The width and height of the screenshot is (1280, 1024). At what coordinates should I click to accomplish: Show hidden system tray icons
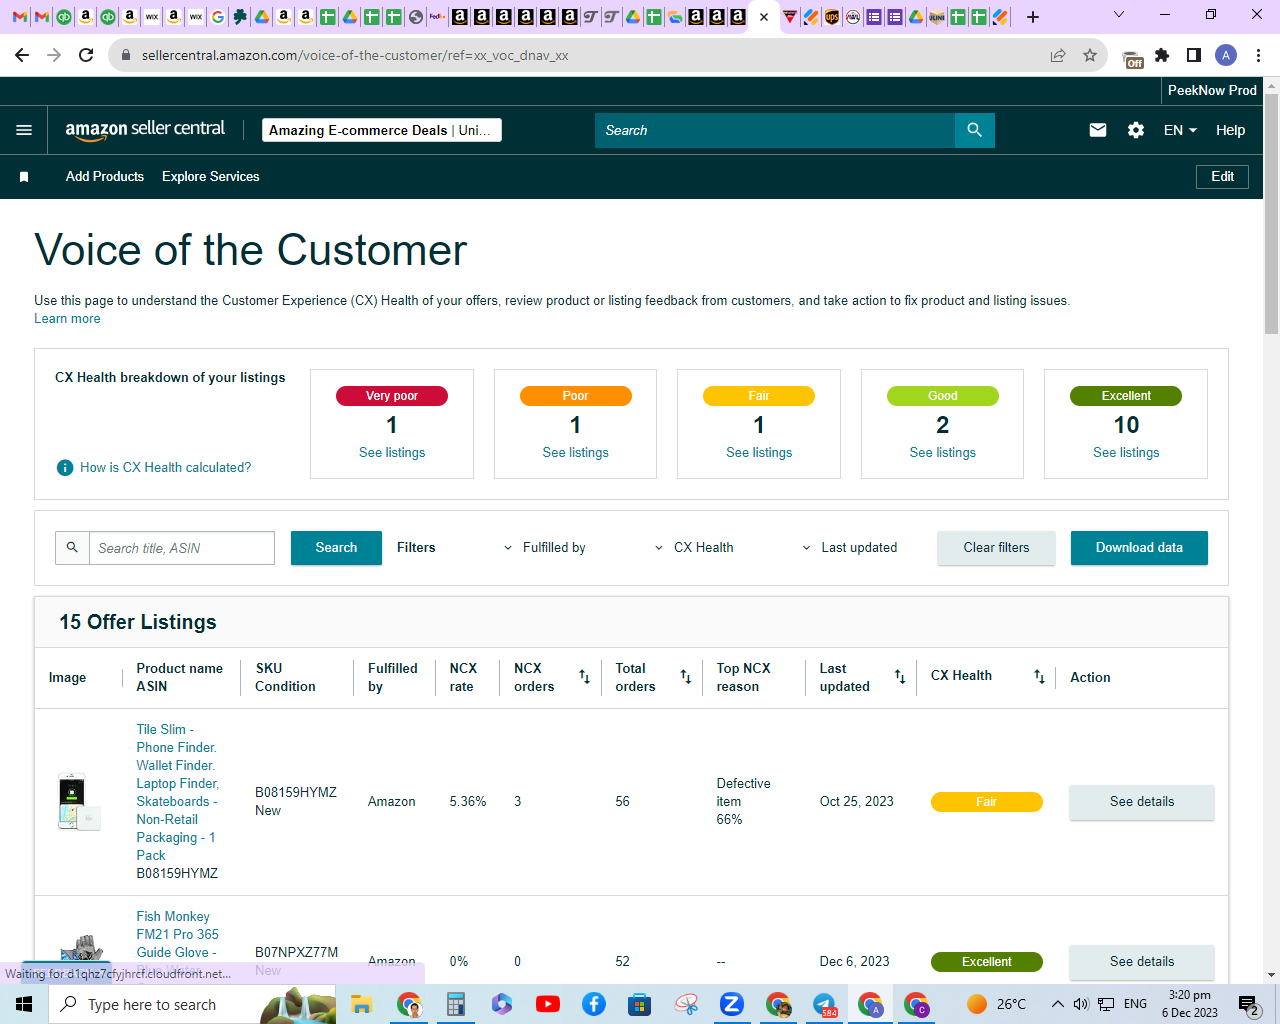pyautogui.click(x=1057, y=1004)
